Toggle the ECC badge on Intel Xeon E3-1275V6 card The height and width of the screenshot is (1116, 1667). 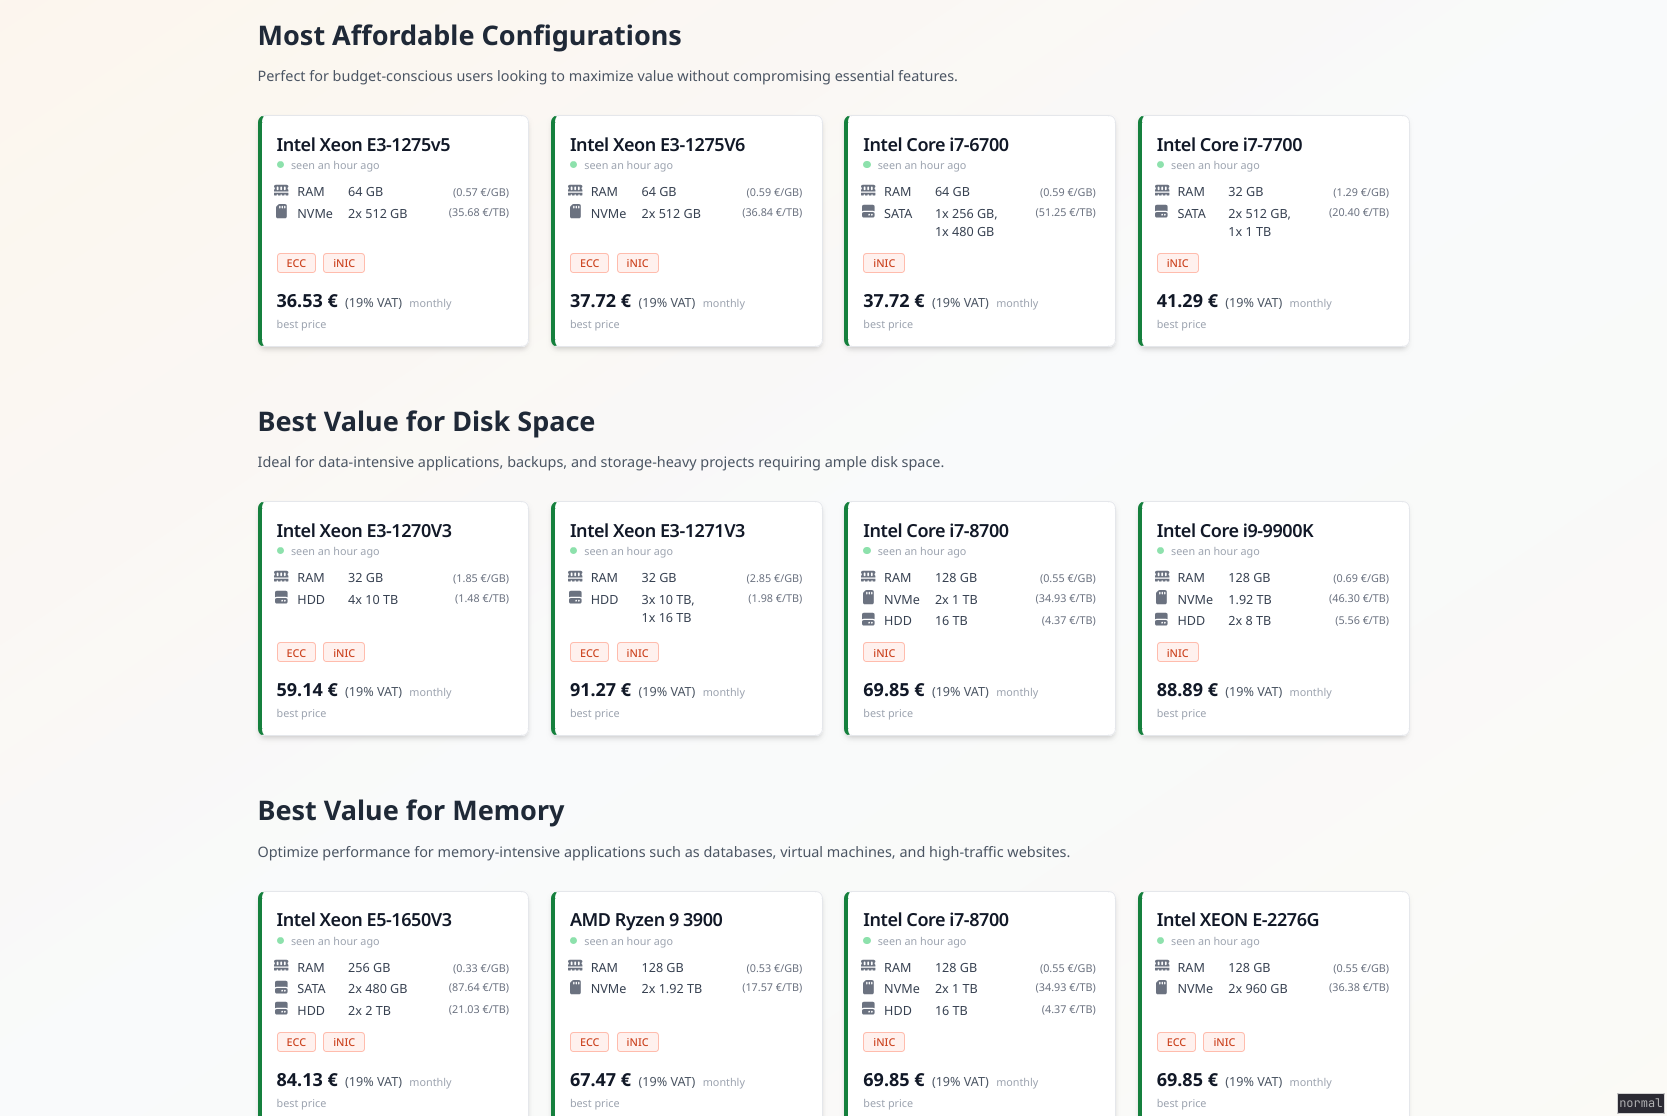[589, 262]
